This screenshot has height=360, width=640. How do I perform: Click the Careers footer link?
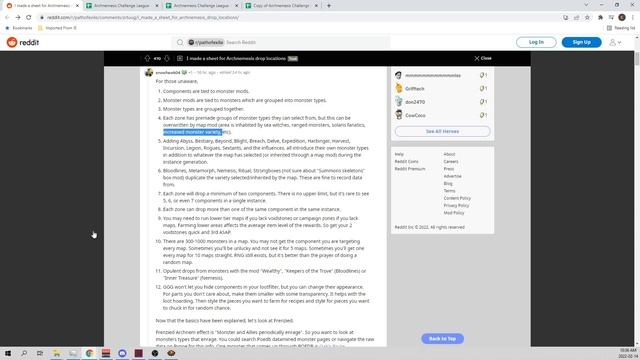click(451, 162)
